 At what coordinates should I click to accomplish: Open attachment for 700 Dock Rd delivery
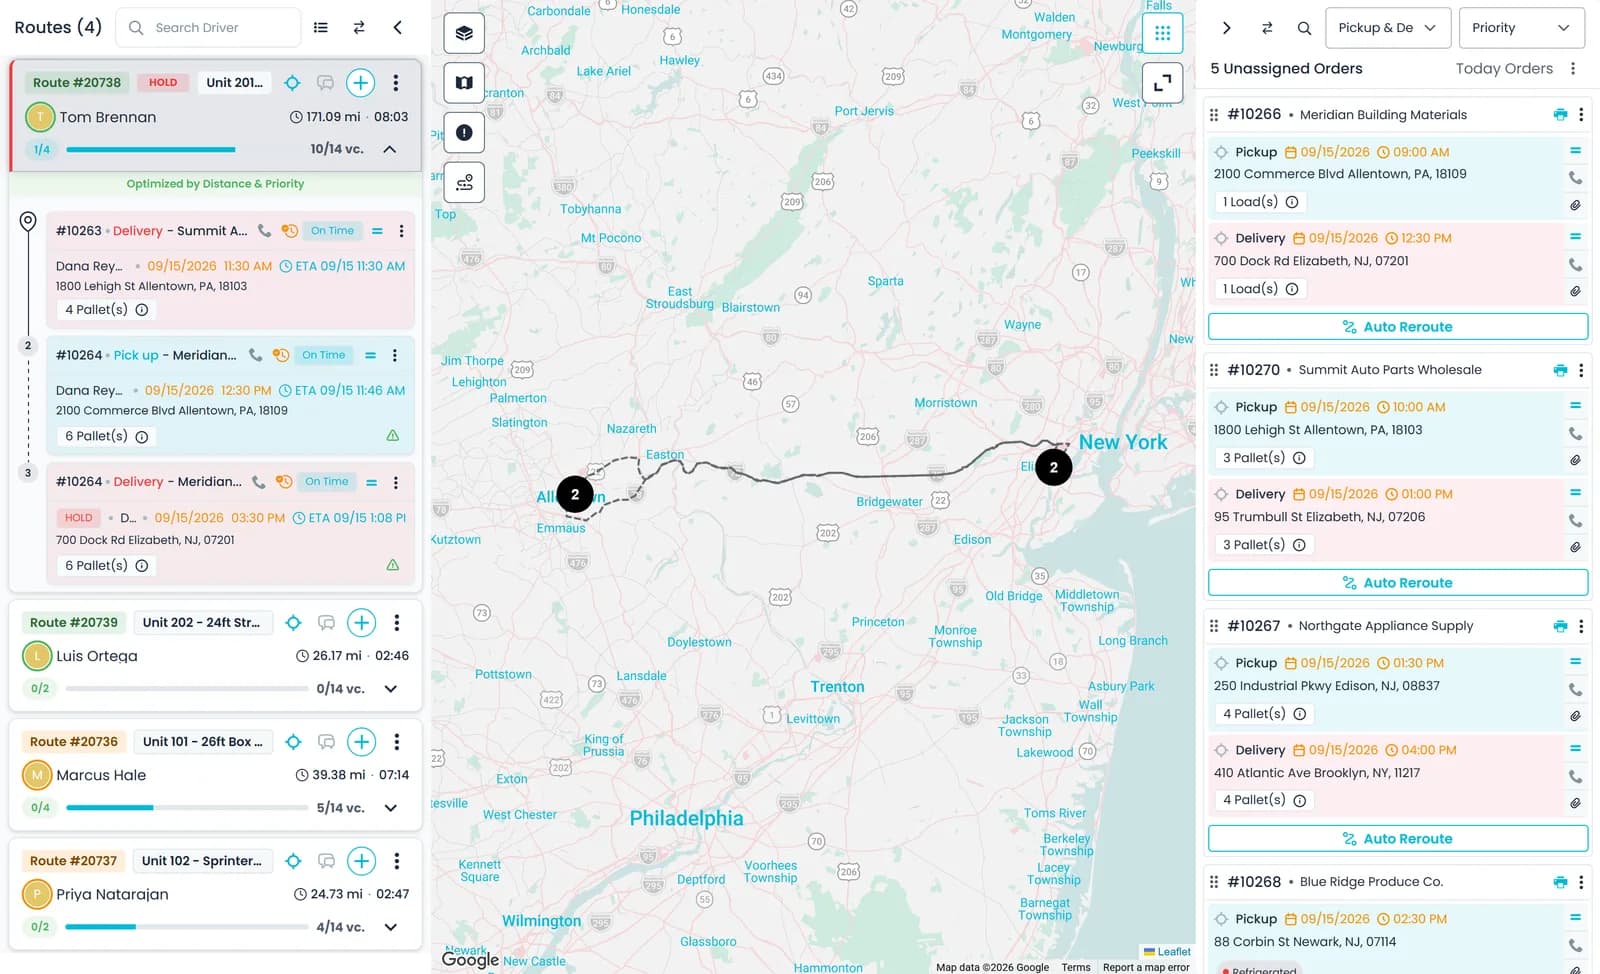click(x=1575, y=292)
